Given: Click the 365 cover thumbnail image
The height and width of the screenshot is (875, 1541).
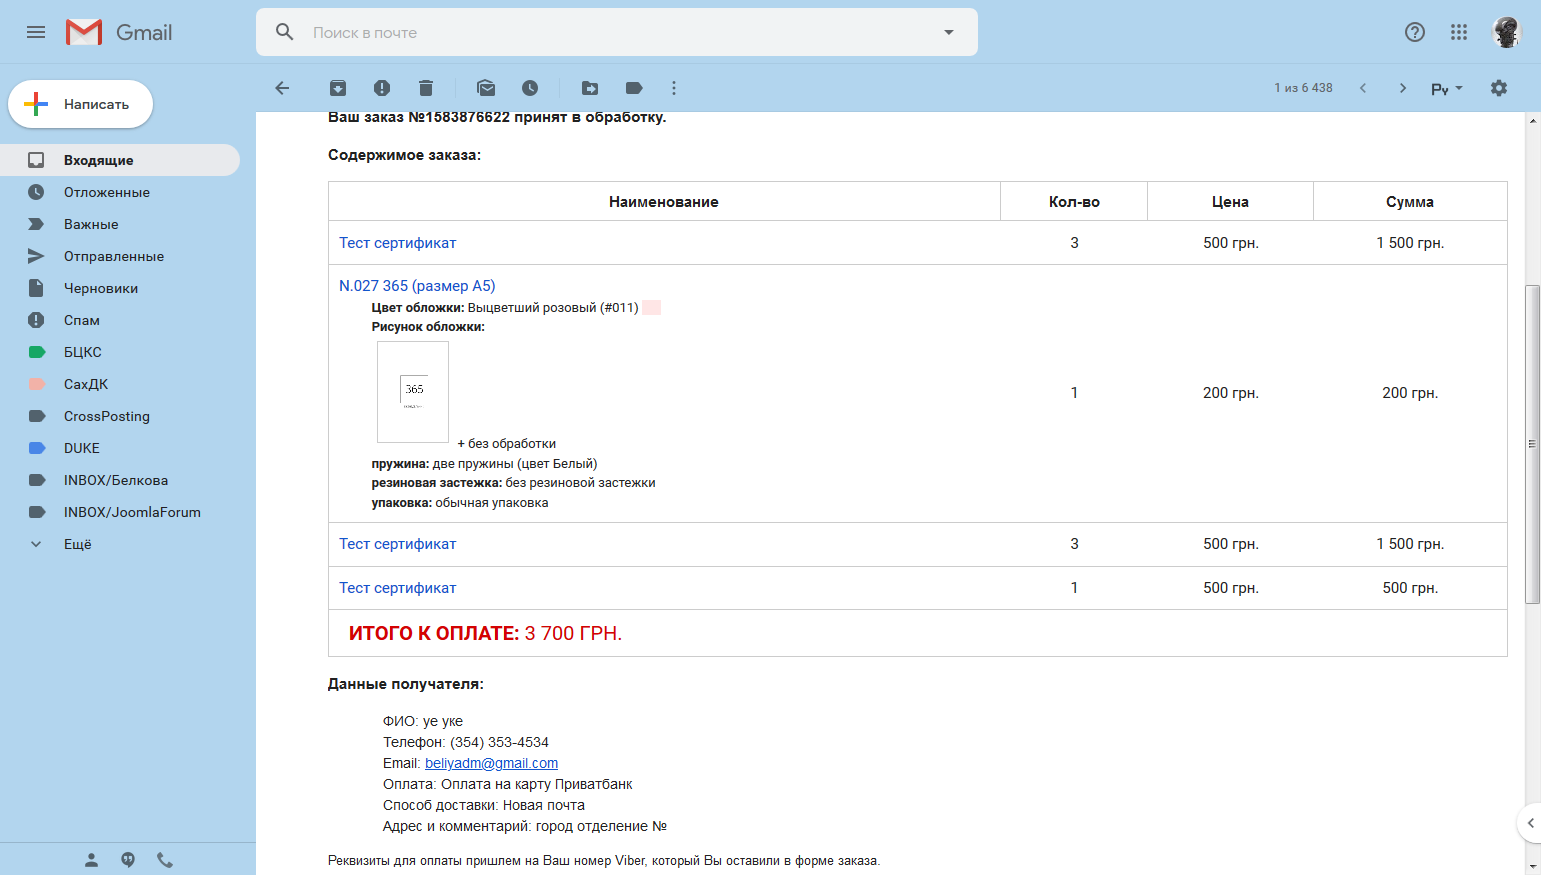Looking at the screenshot, I should [413, 392].
